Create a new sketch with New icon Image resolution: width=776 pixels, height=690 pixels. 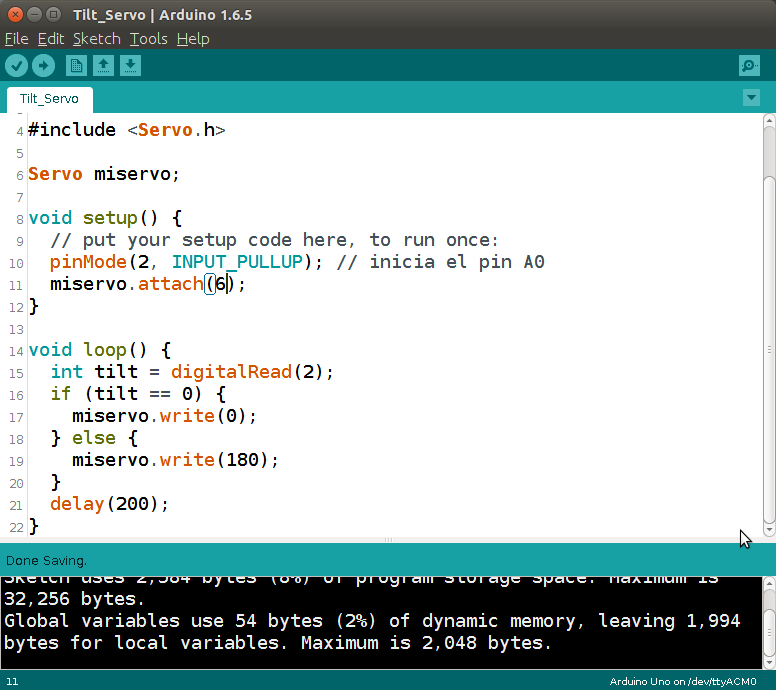pos(76,66)
